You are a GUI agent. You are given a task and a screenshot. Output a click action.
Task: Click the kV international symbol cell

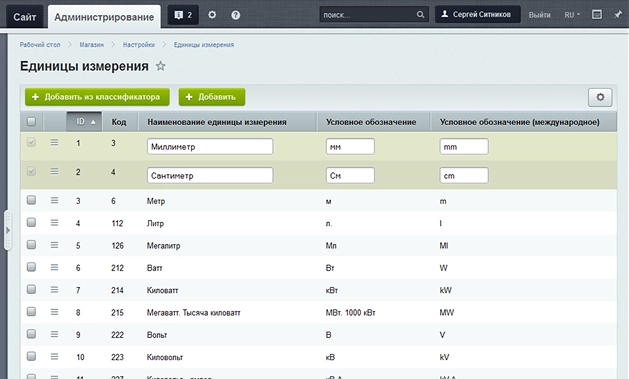click(x=444, y=357)
